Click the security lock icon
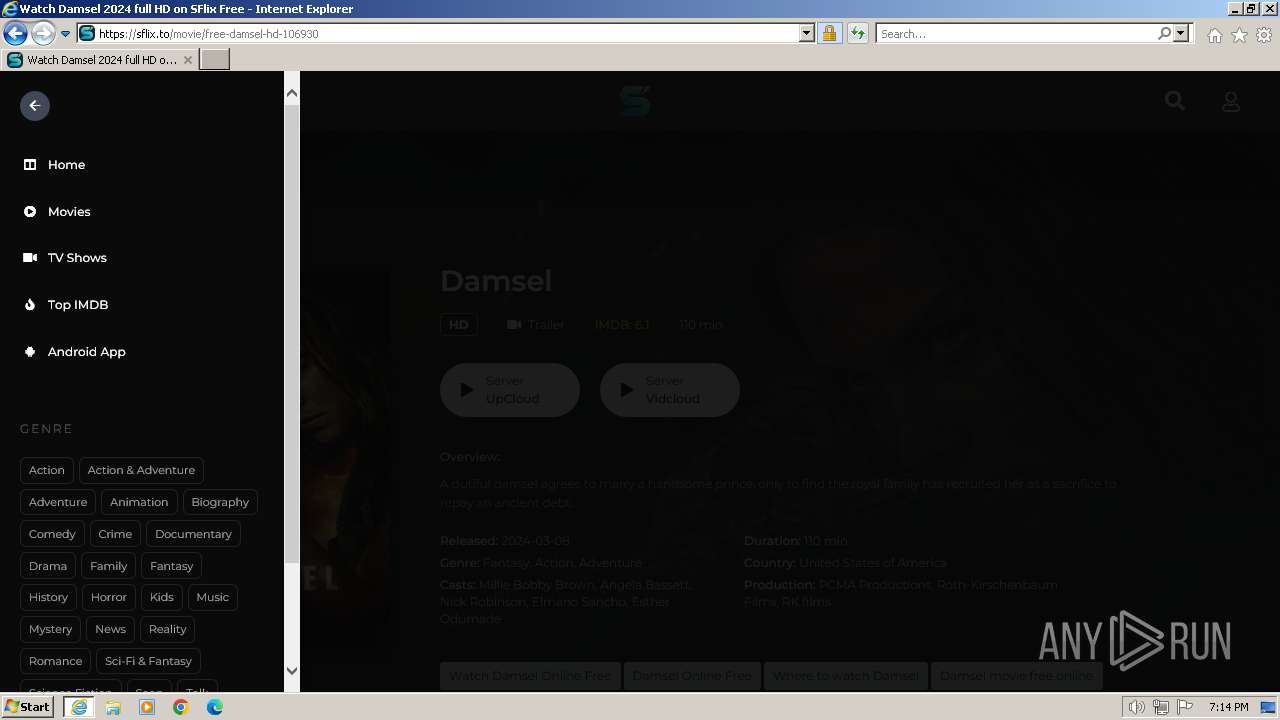 [x=829, y=34]
